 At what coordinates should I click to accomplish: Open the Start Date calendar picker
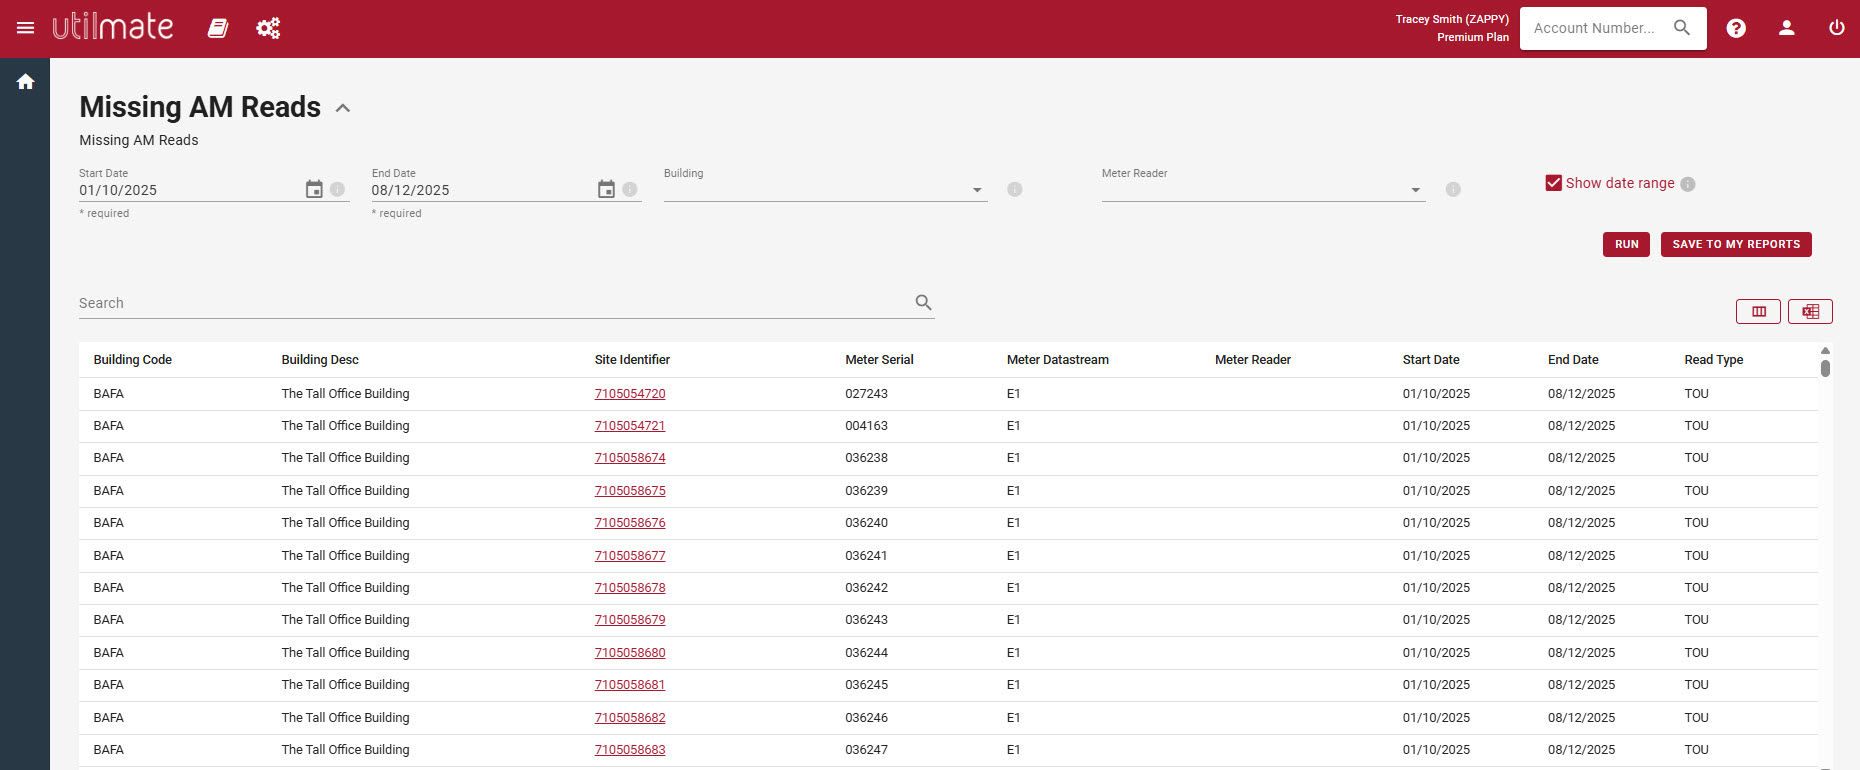[x=314, y=189]
